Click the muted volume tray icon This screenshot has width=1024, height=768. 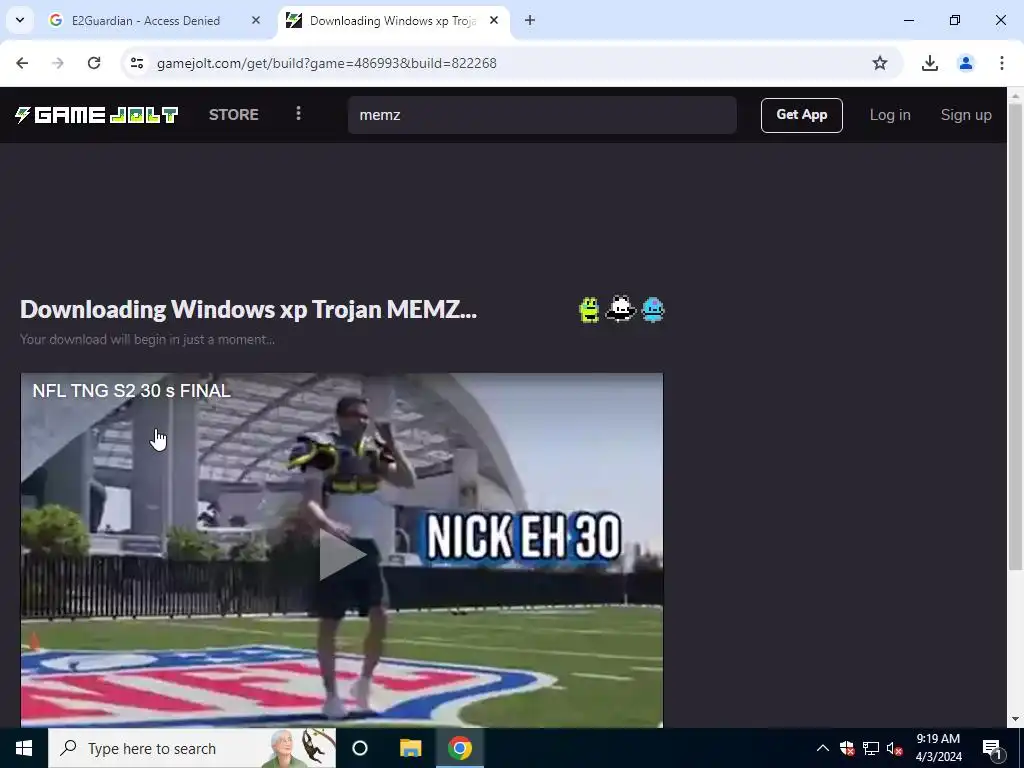(x=895, y=748)
